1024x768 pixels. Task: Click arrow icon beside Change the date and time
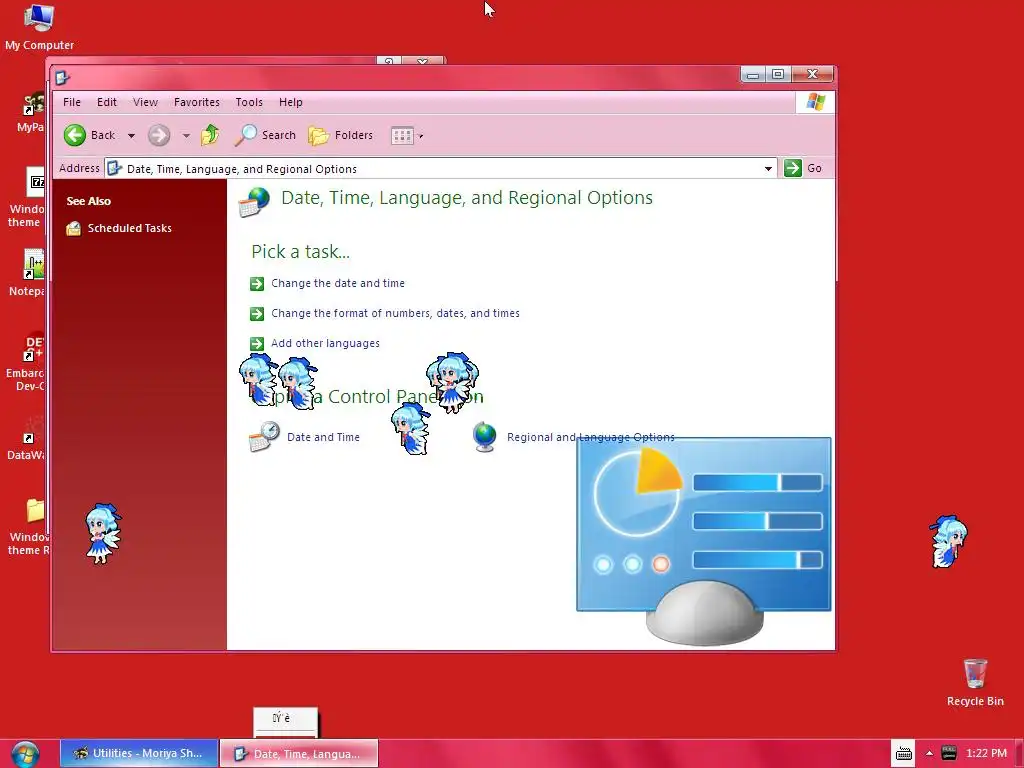coord(257,283)
